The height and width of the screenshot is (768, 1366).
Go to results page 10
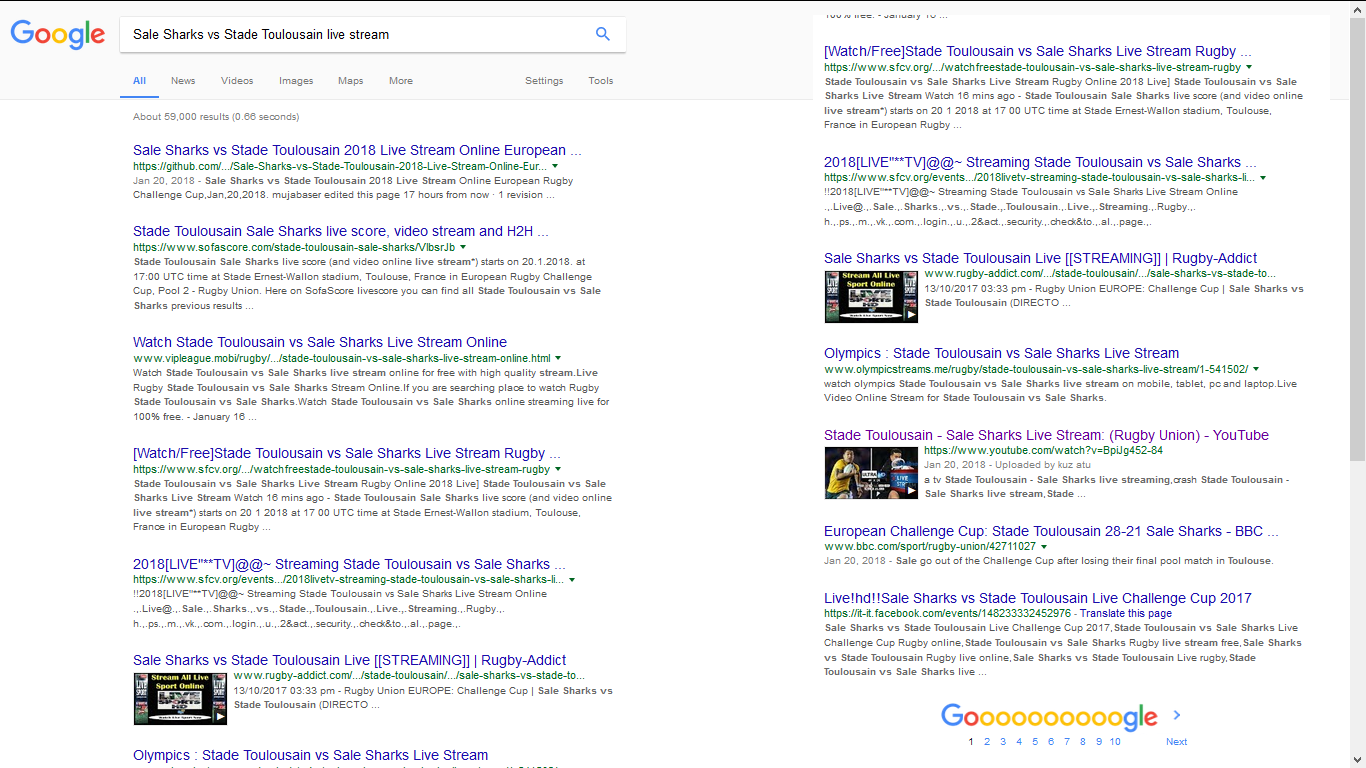(1115, 742)
